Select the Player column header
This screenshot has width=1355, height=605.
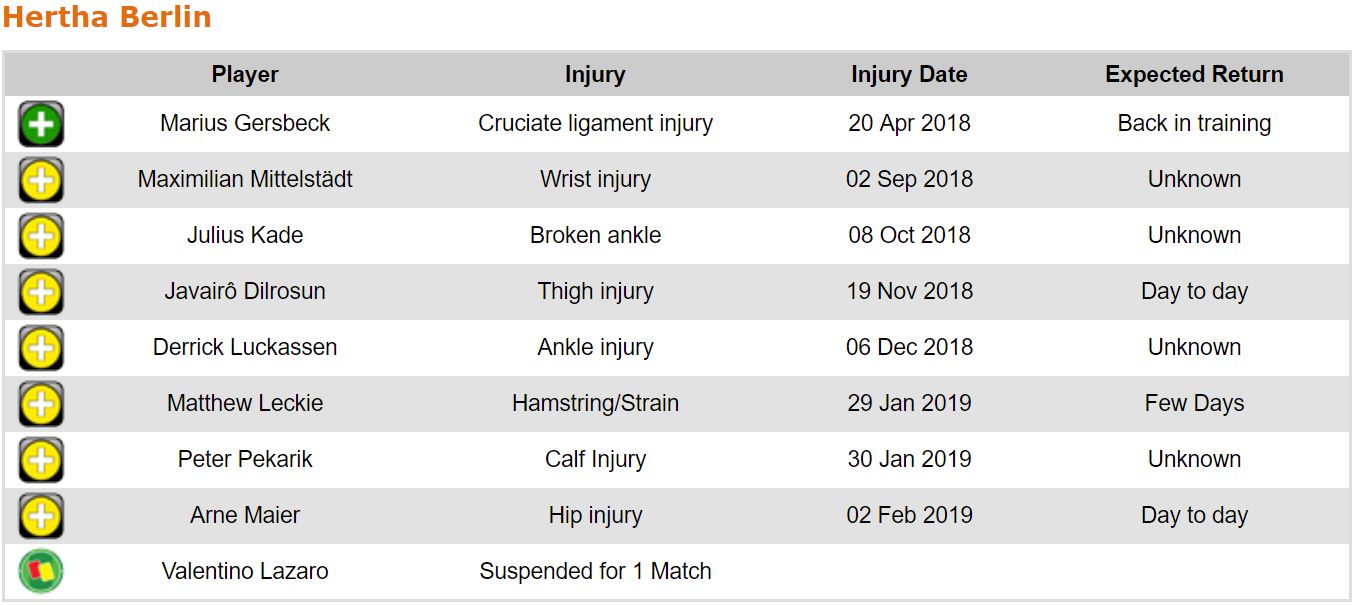(x=245, y=74)
